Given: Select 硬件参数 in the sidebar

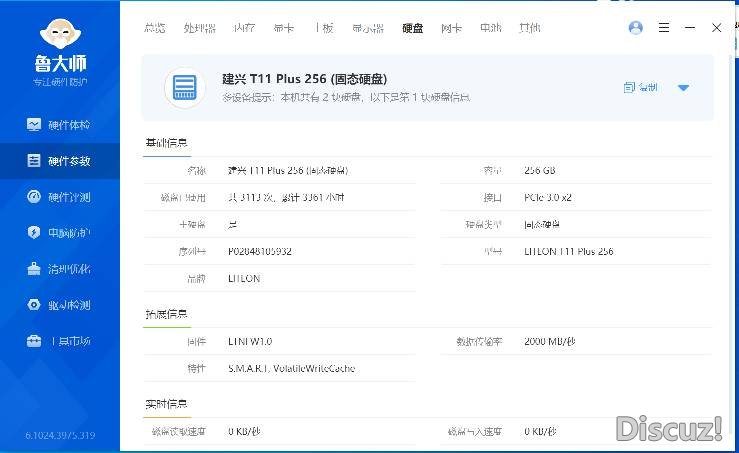Looking at the screenshot, I should 58,161.
